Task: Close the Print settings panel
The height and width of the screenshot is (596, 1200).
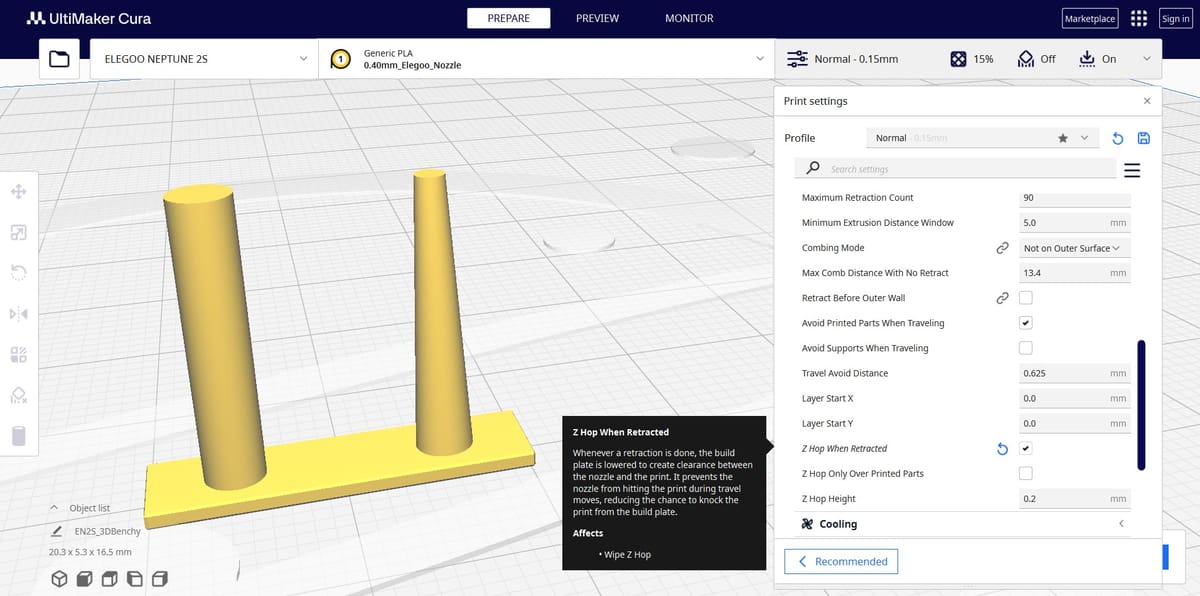Action: pos(1147,101)
